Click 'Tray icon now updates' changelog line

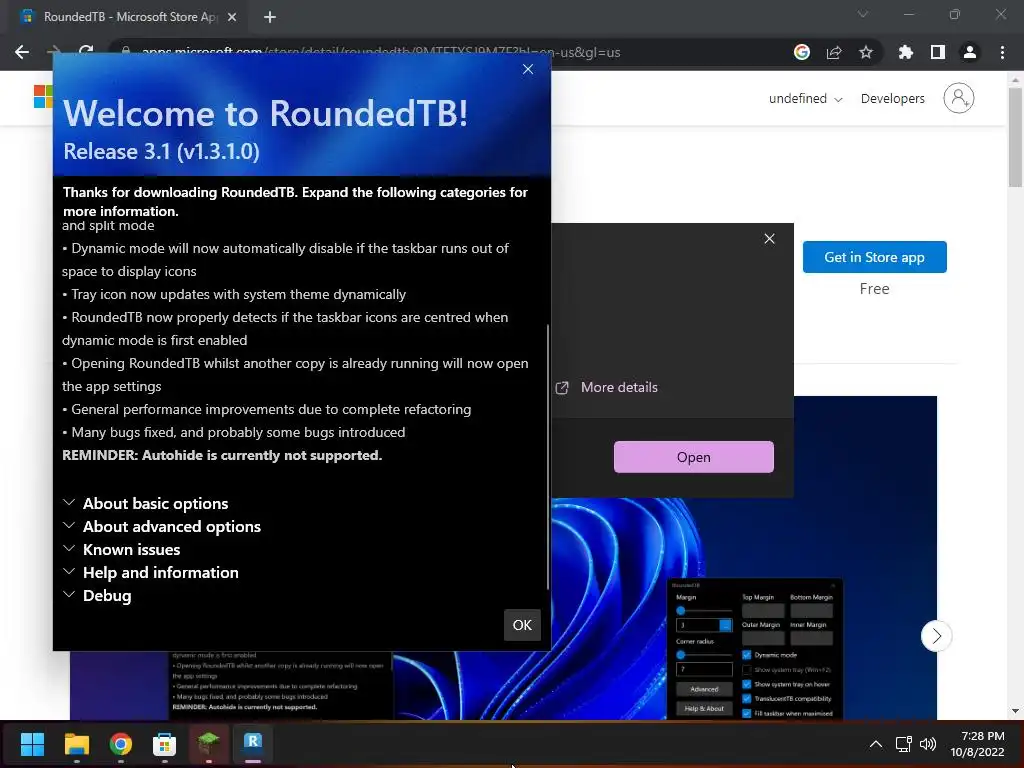coord(234,295)
